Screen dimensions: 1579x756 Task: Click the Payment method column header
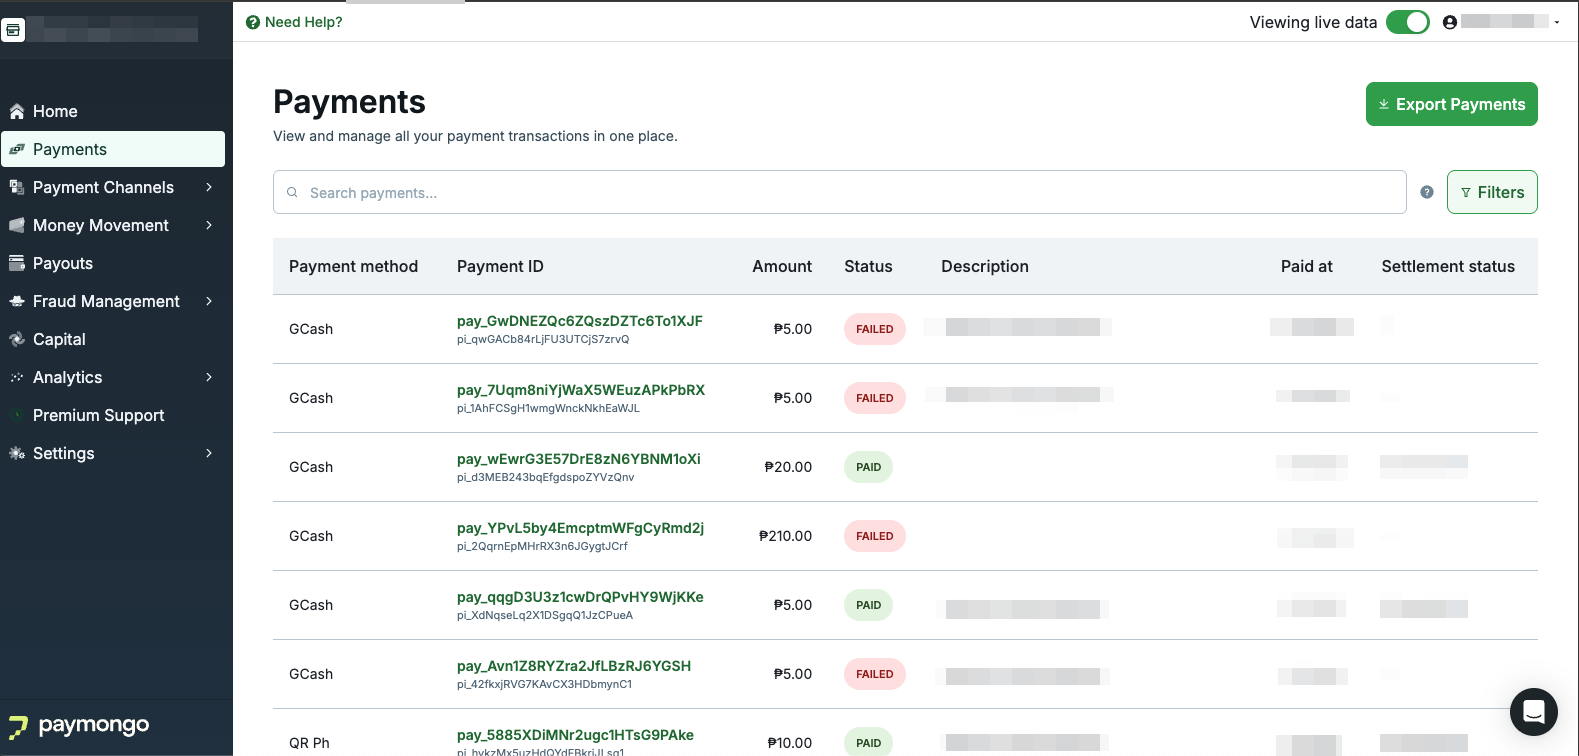tap(353, 266)
